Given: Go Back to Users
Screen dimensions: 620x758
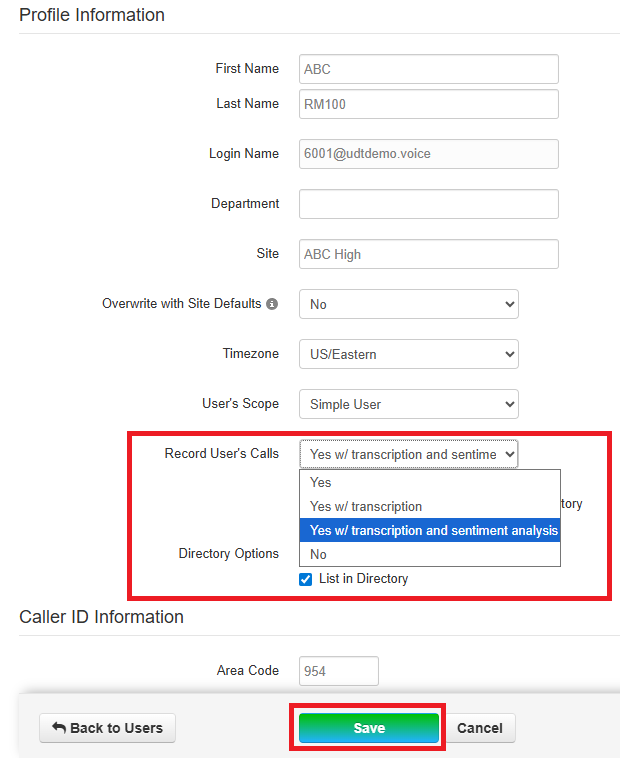Looking at the screenshot, I should (107, 728).
